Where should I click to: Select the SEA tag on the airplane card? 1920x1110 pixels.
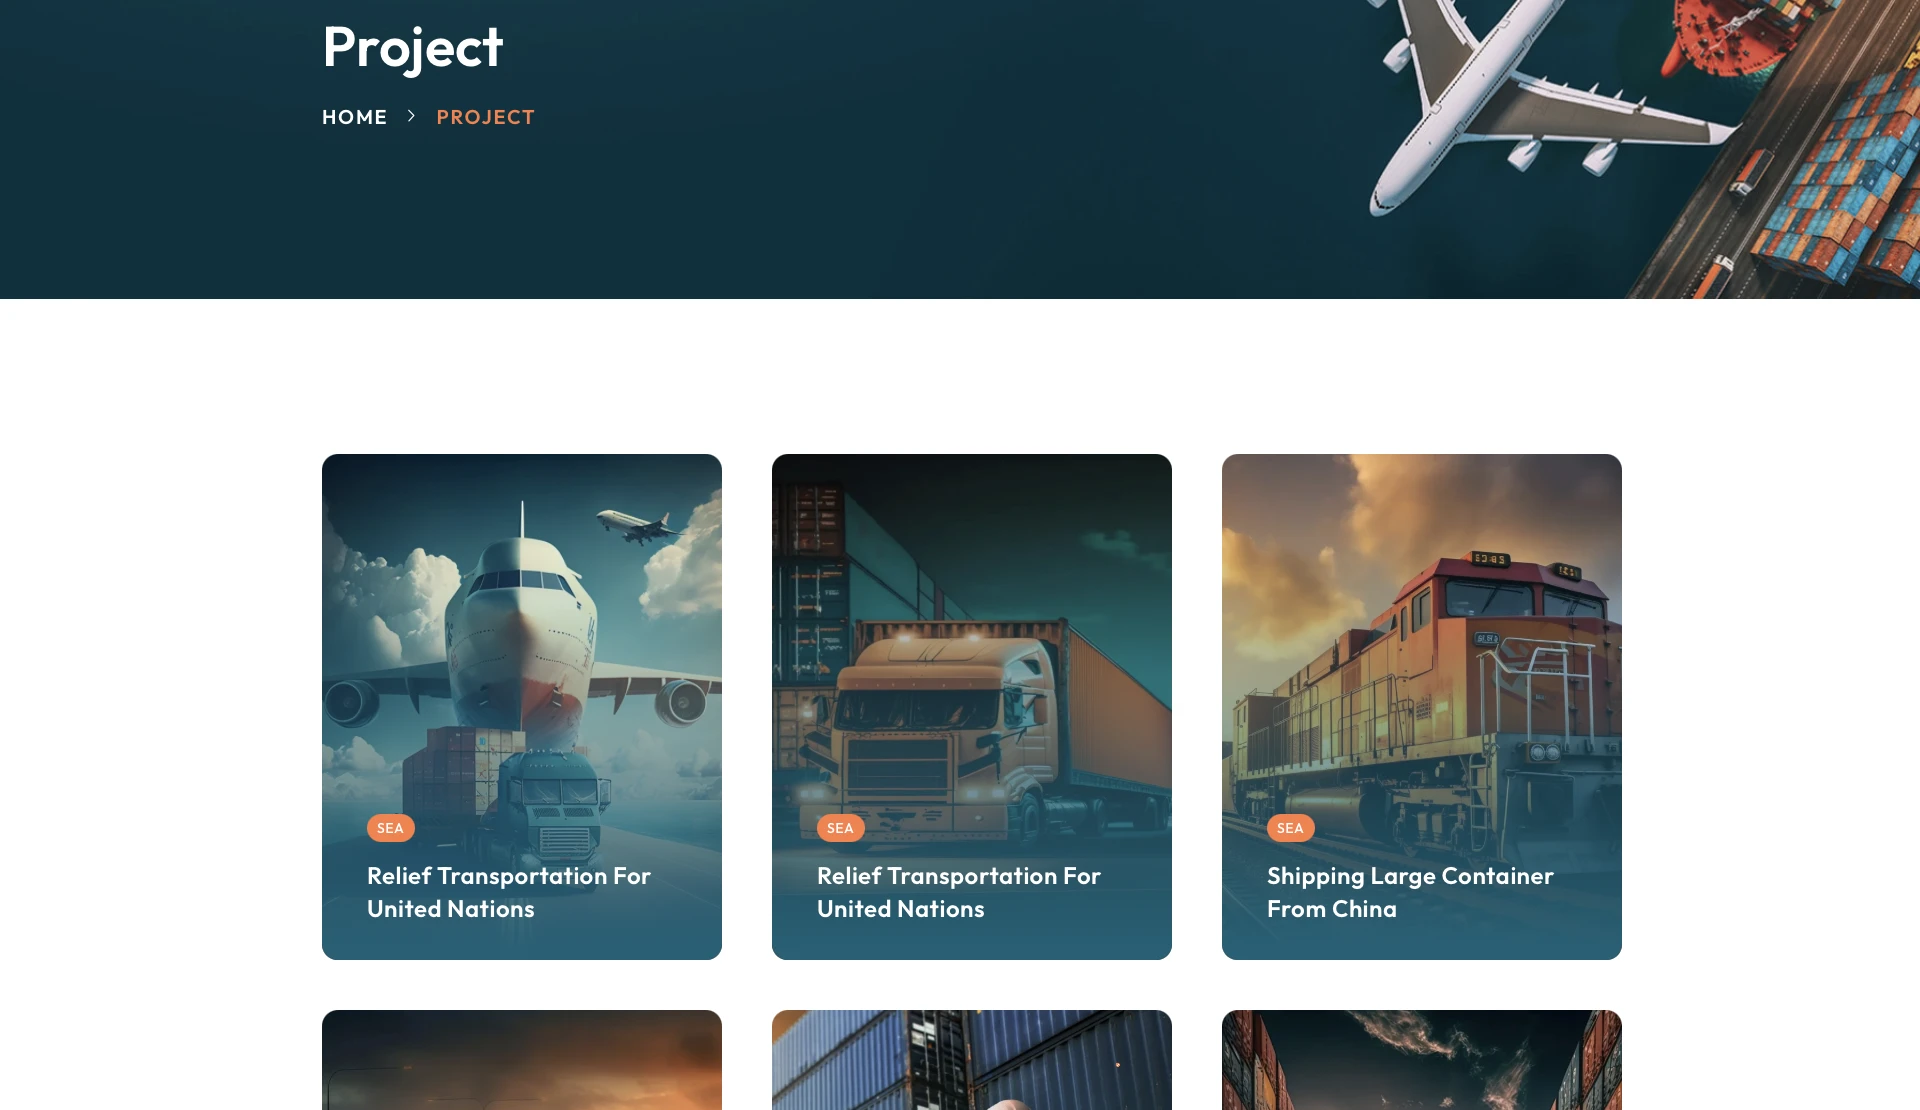point(390,828)
